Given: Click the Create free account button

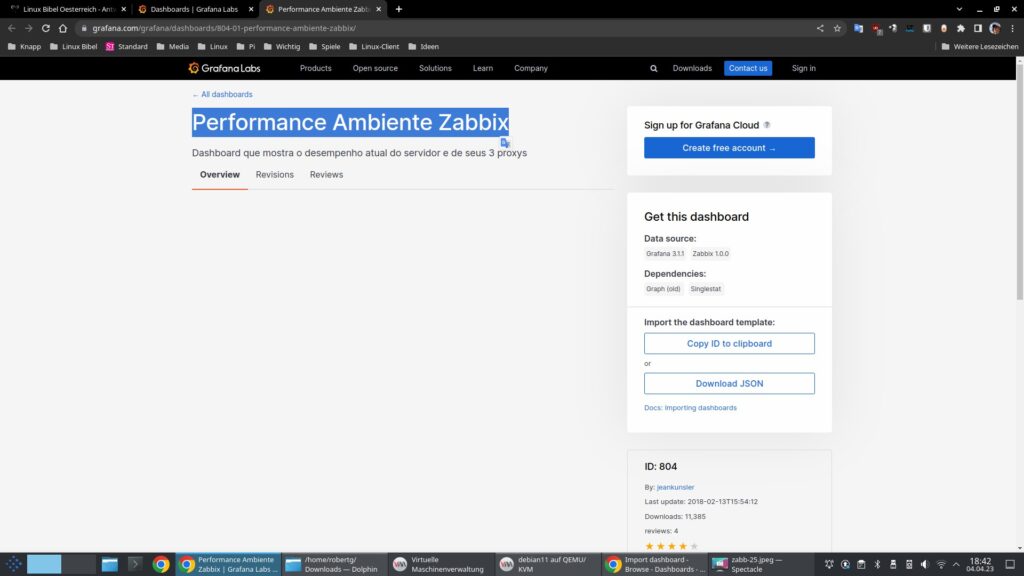Looking at the screenshot, I should point(729,148).
